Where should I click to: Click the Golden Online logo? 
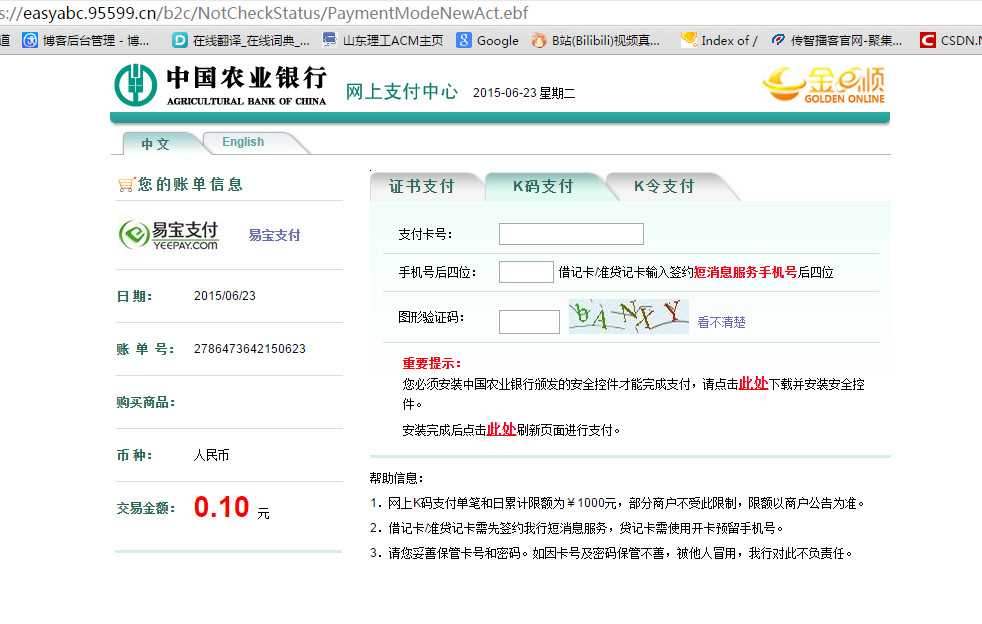(824, 85)
